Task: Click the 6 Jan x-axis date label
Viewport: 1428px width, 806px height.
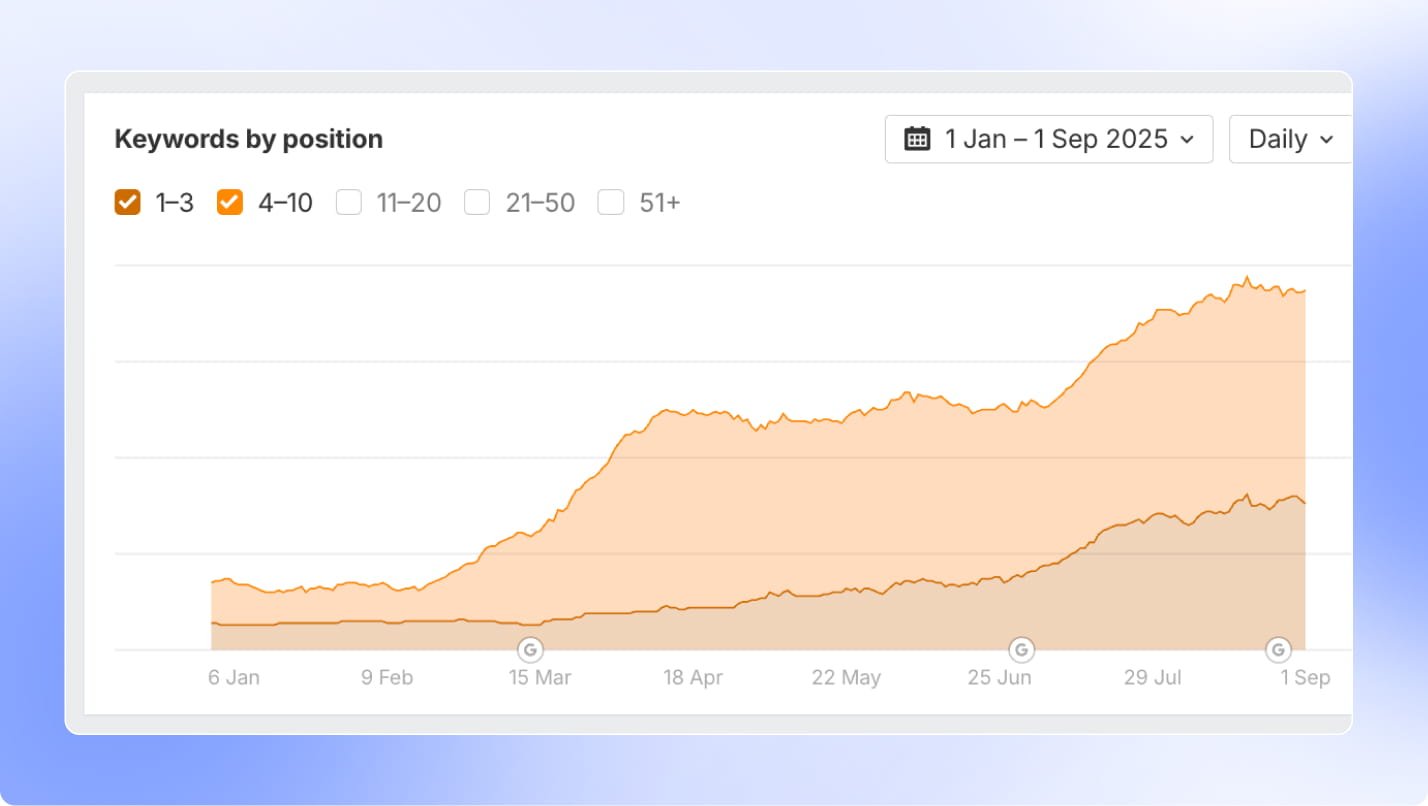Action: (234, 678)
